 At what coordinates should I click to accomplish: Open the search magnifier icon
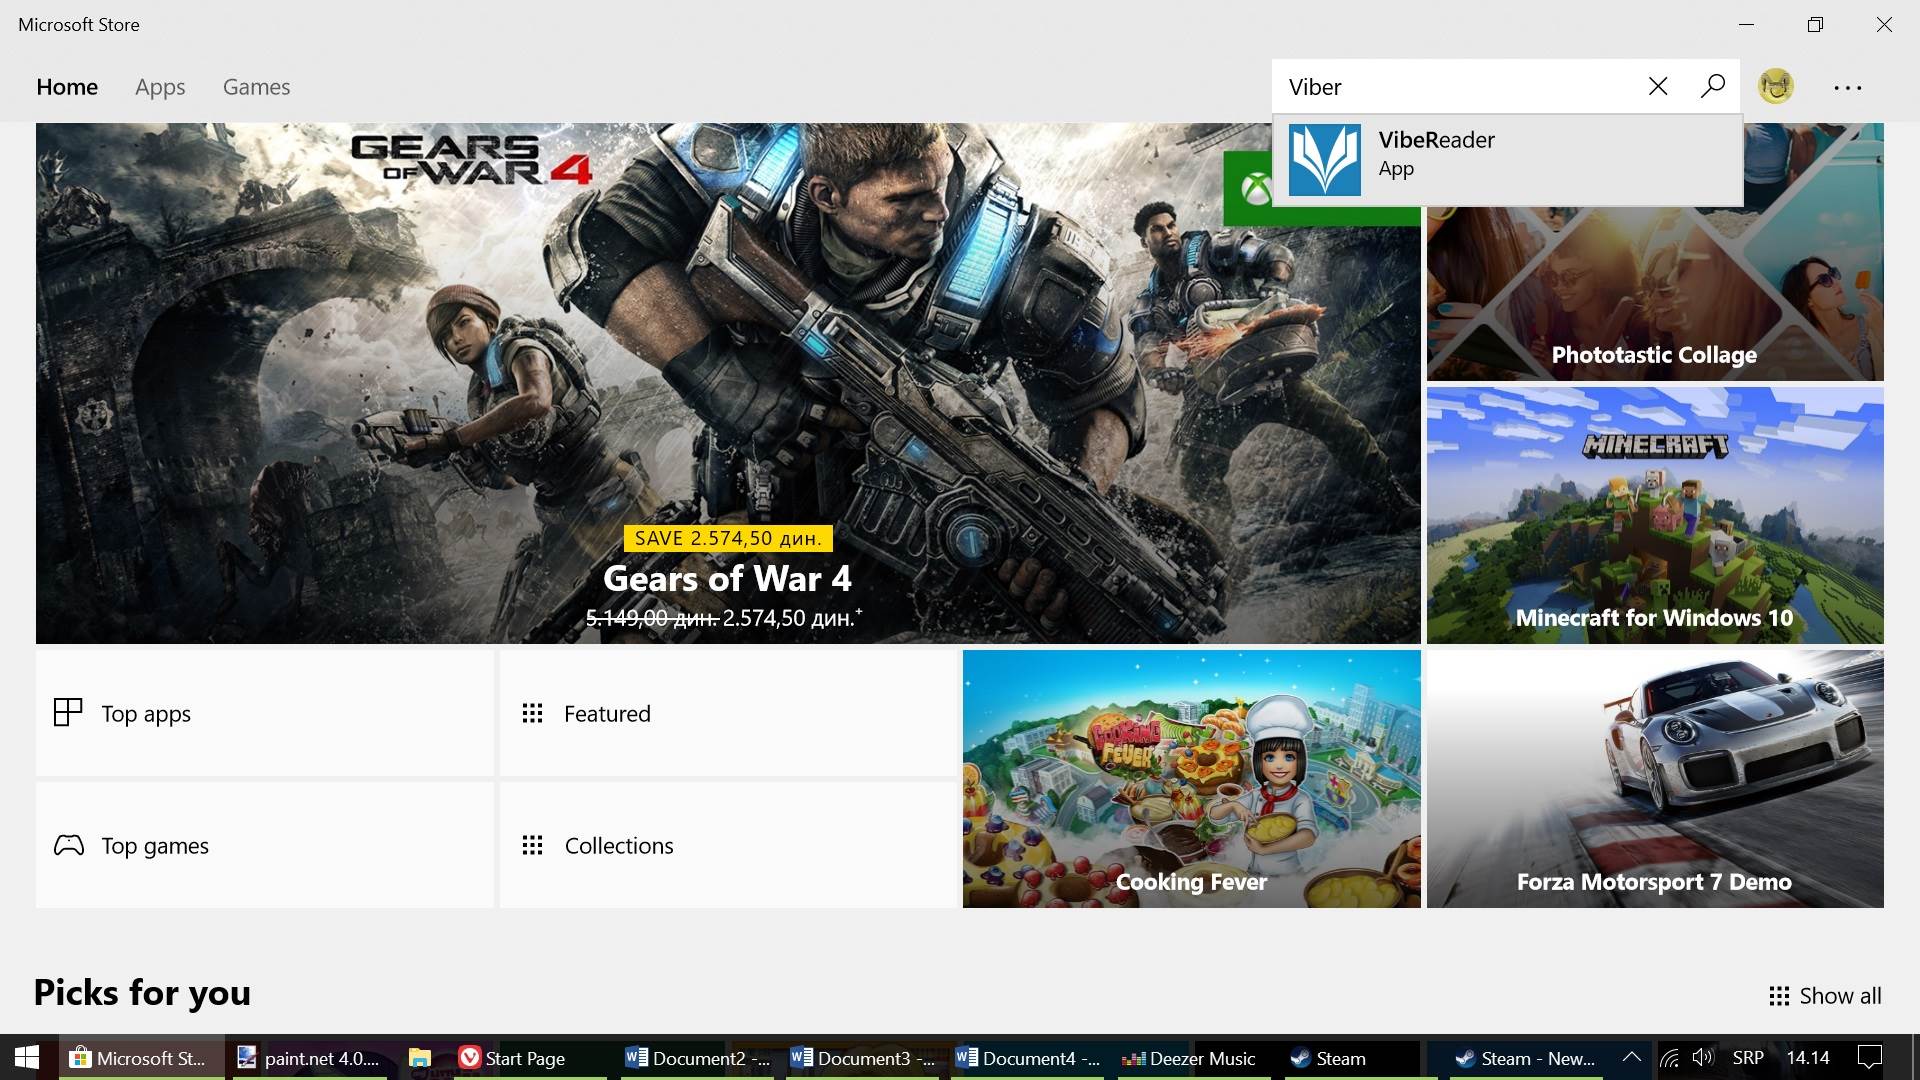(1712, 86)
